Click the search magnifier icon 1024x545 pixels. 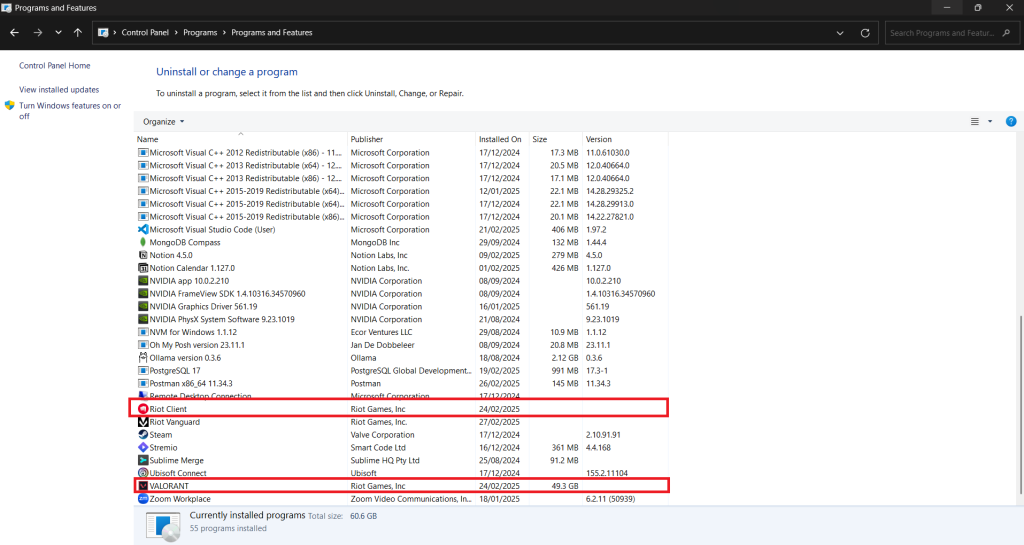(x=1006, y=33)
